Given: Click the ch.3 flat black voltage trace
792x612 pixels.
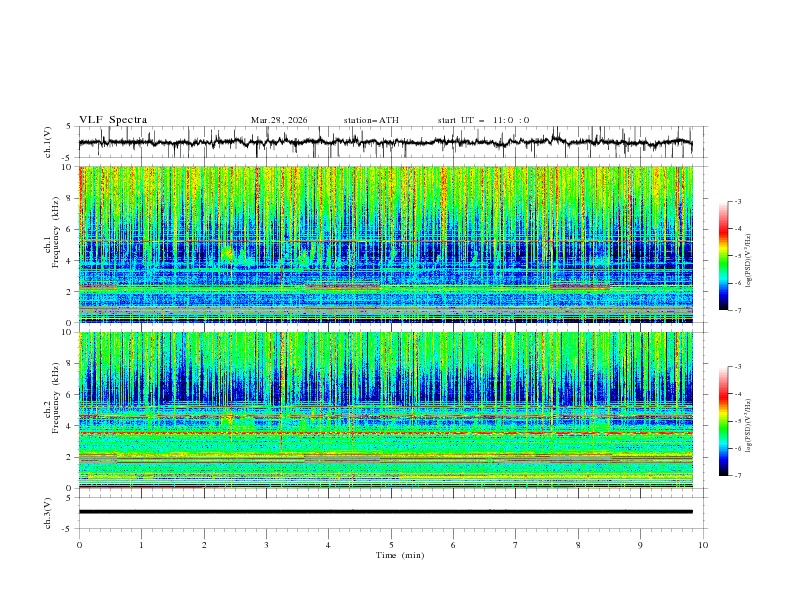Looking at the screenshot, I should click(x=386, y=512).
